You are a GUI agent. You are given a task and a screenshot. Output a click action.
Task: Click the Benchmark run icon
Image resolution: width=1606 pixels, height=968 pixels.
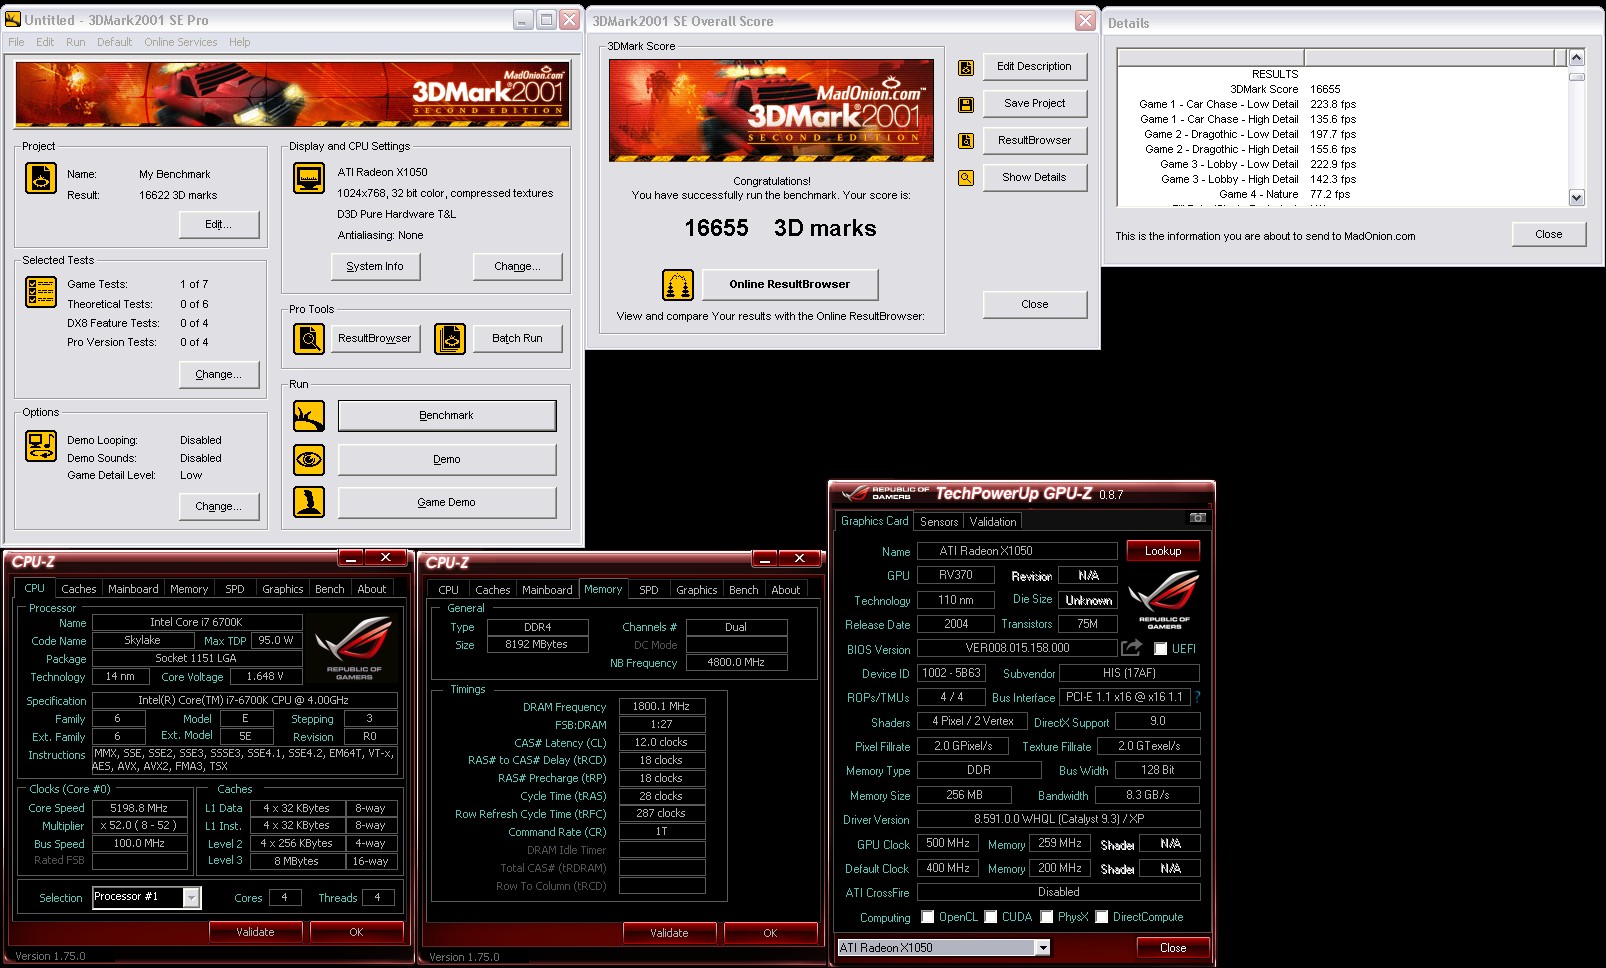(x=309, y=416)
